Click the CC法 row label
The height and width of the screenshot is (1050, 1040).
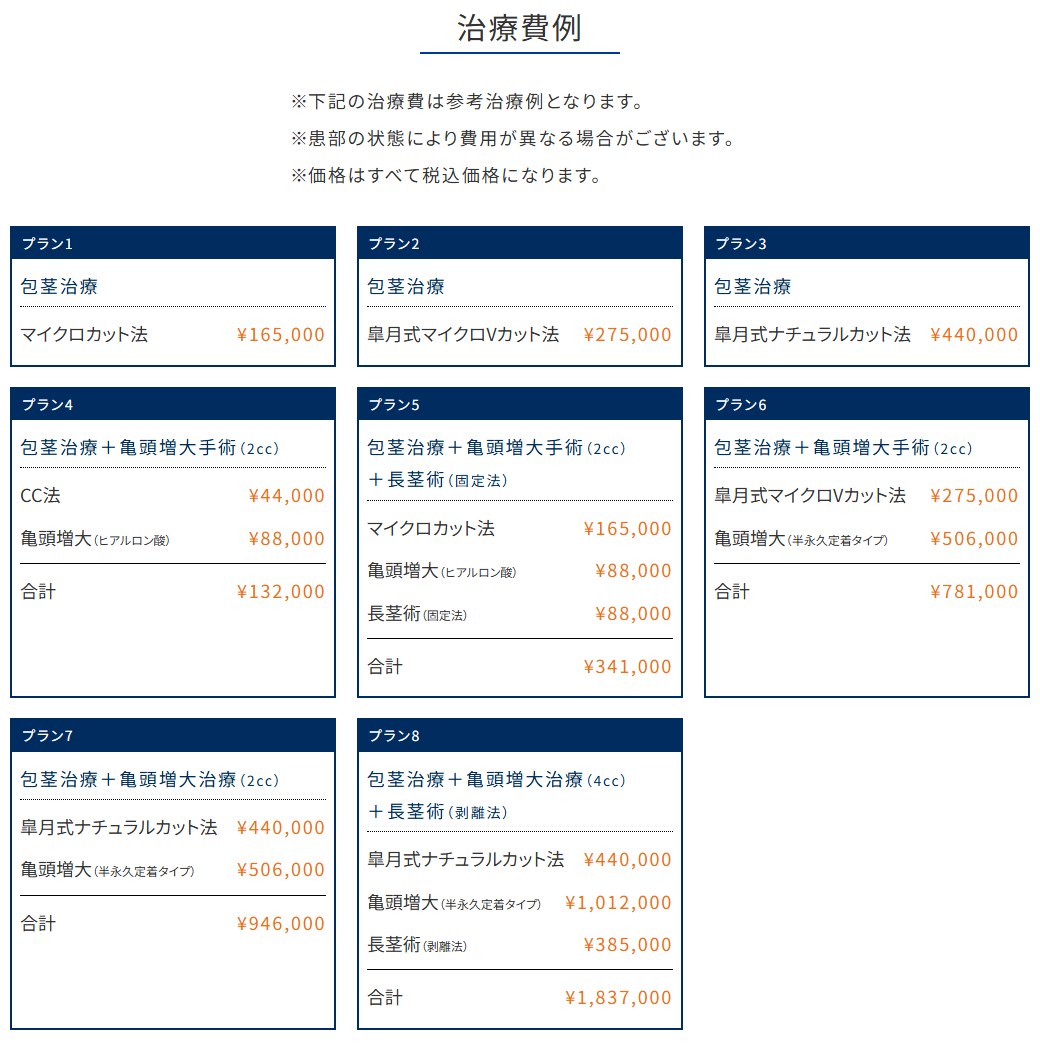pos(40,496)
